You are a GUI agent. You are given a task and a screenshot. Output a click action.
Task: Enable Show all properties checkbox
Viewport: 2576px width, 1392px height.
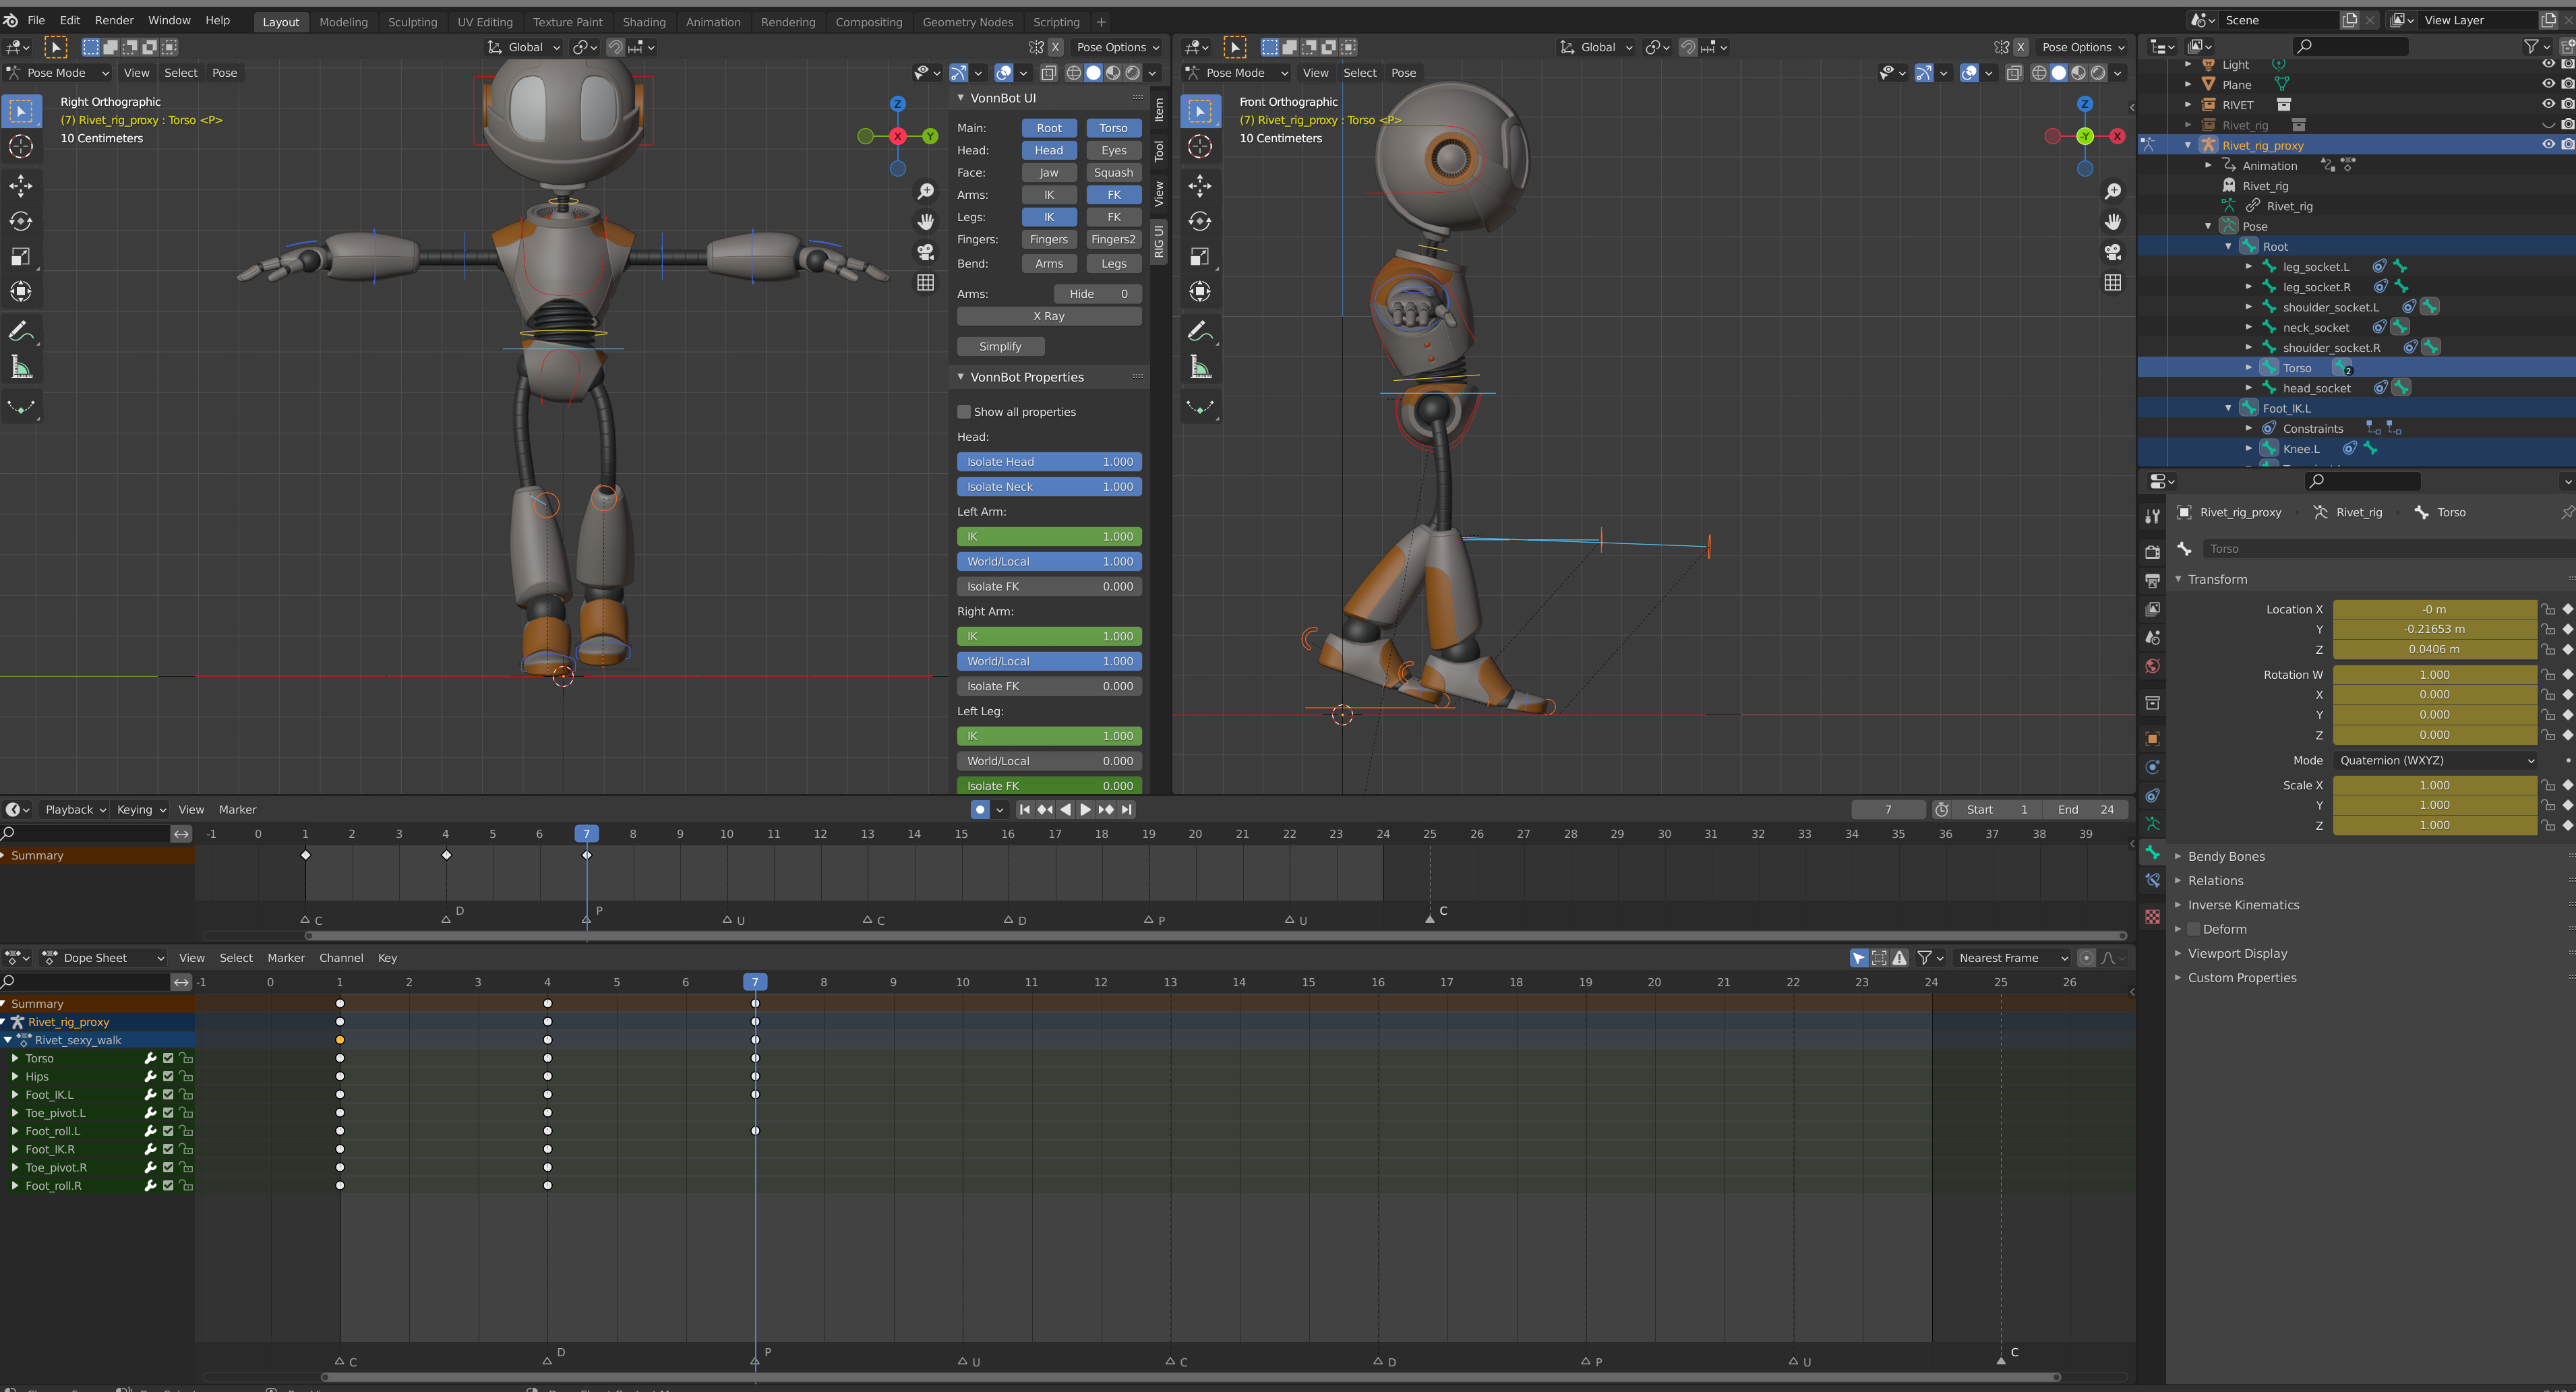964,412
